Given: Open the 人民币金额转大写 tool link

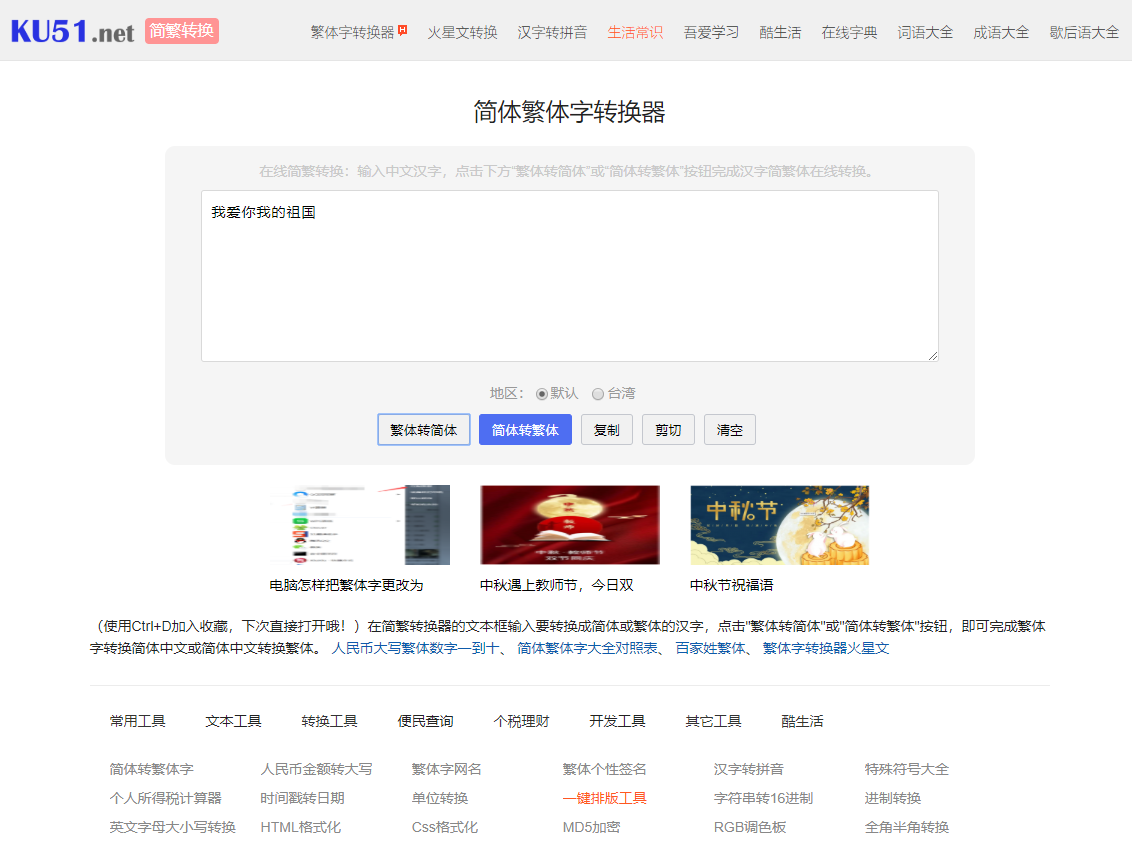Looking at the screenshot, I should (x=316, y=770).
